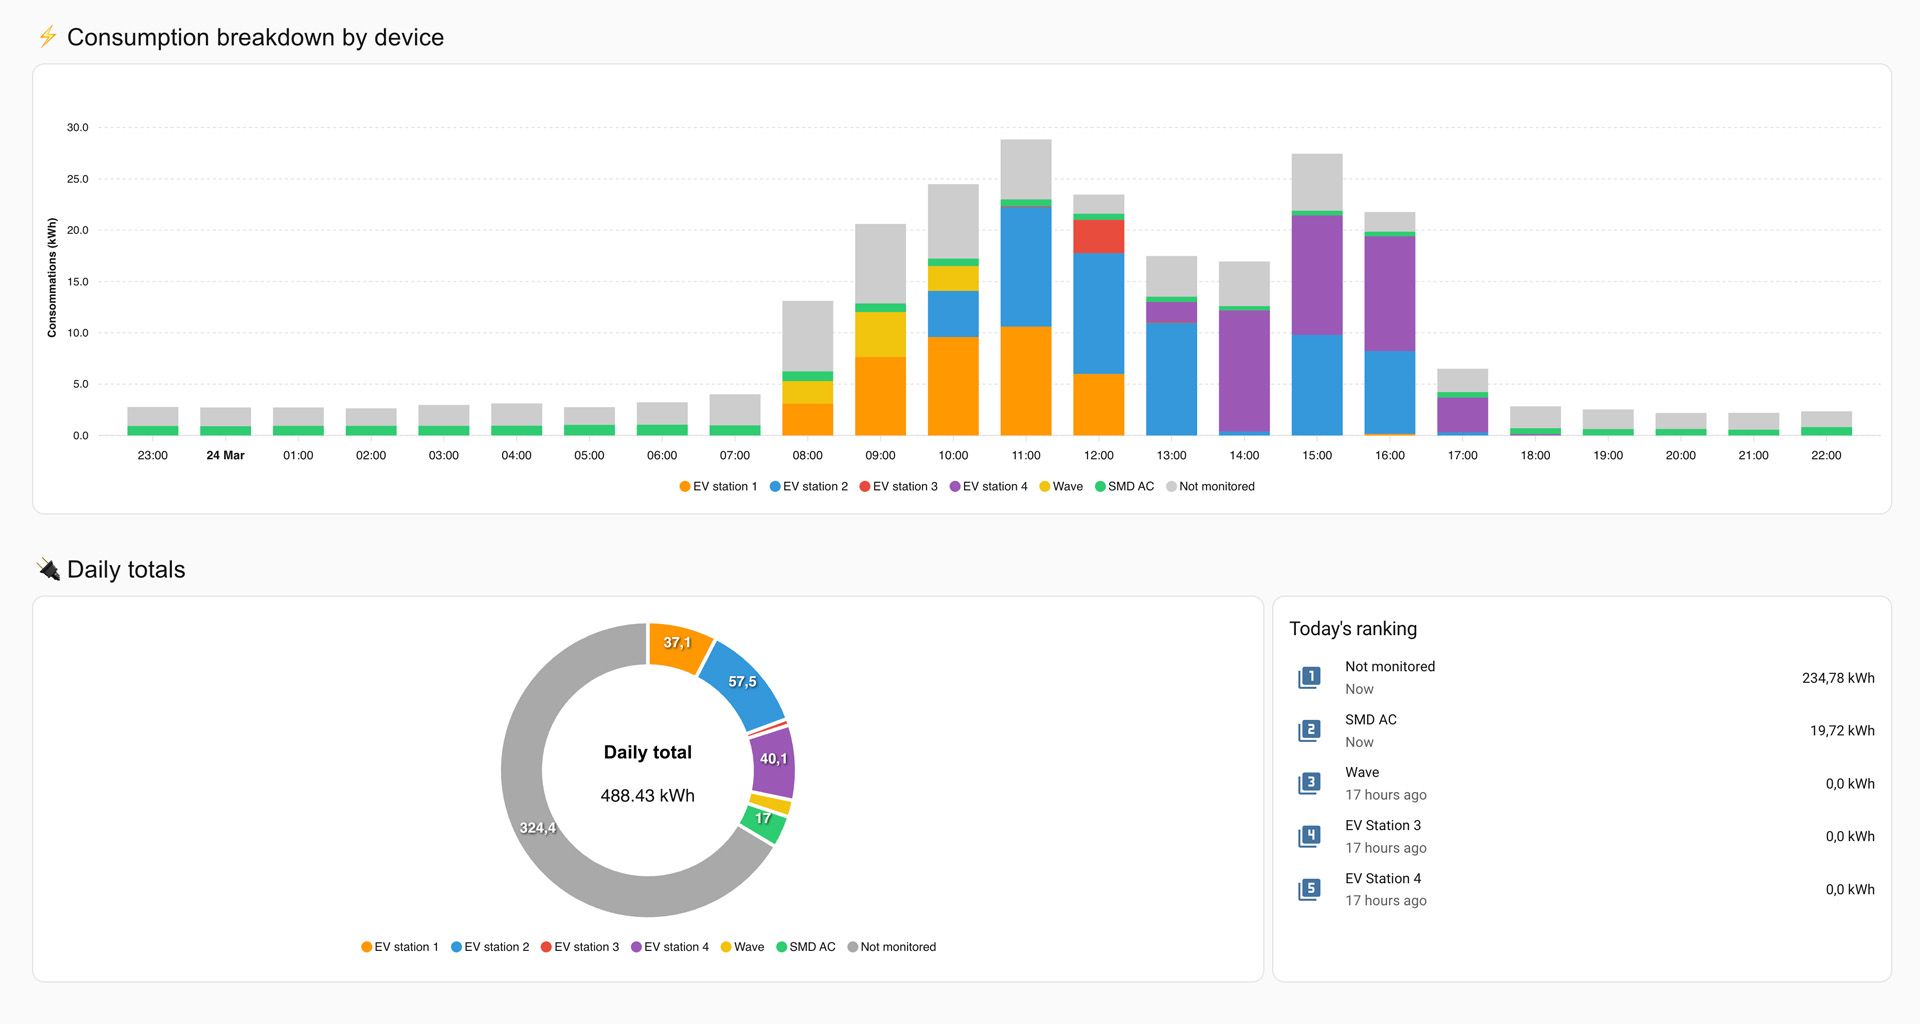Click the lightning bolt icon beside Consumption breakdown
Image resolution: width=1920 pixels, height=1024 pixels.
tap(47, 37)
